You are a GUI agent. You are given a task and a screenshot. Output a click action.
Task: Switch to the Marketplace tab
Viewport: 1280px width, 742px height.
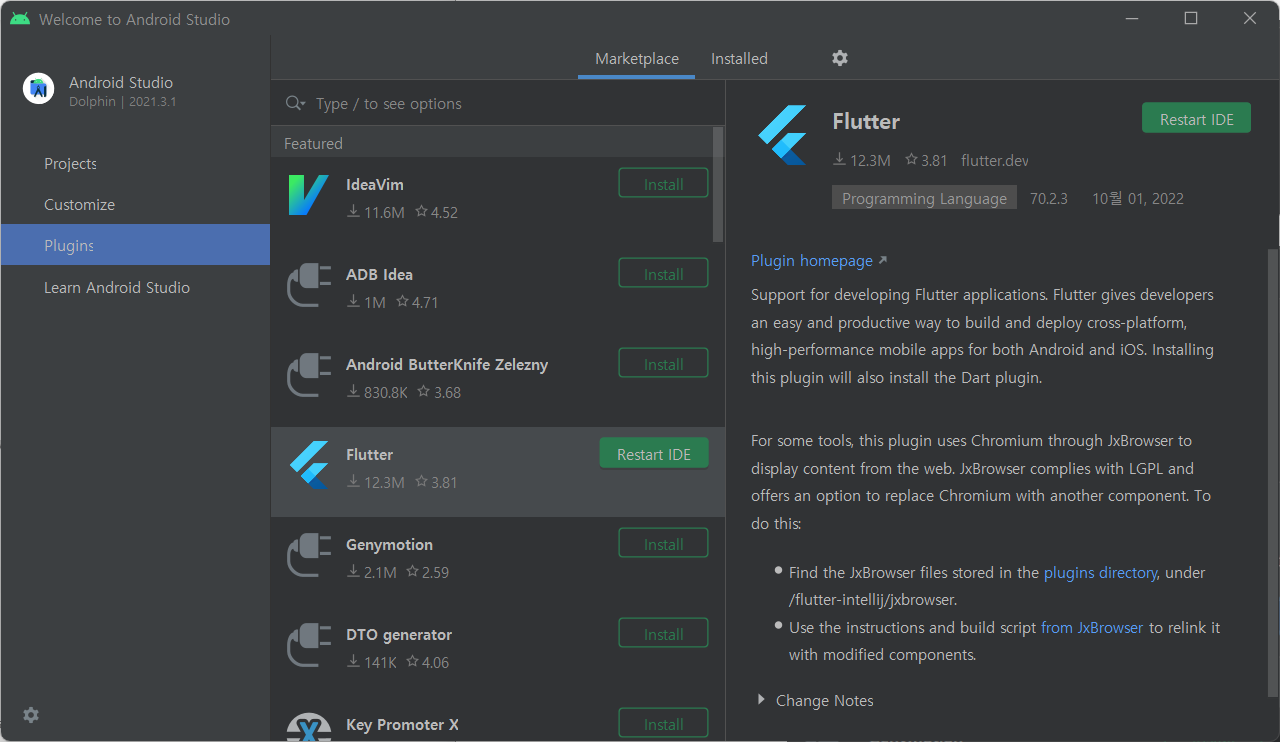637,59
